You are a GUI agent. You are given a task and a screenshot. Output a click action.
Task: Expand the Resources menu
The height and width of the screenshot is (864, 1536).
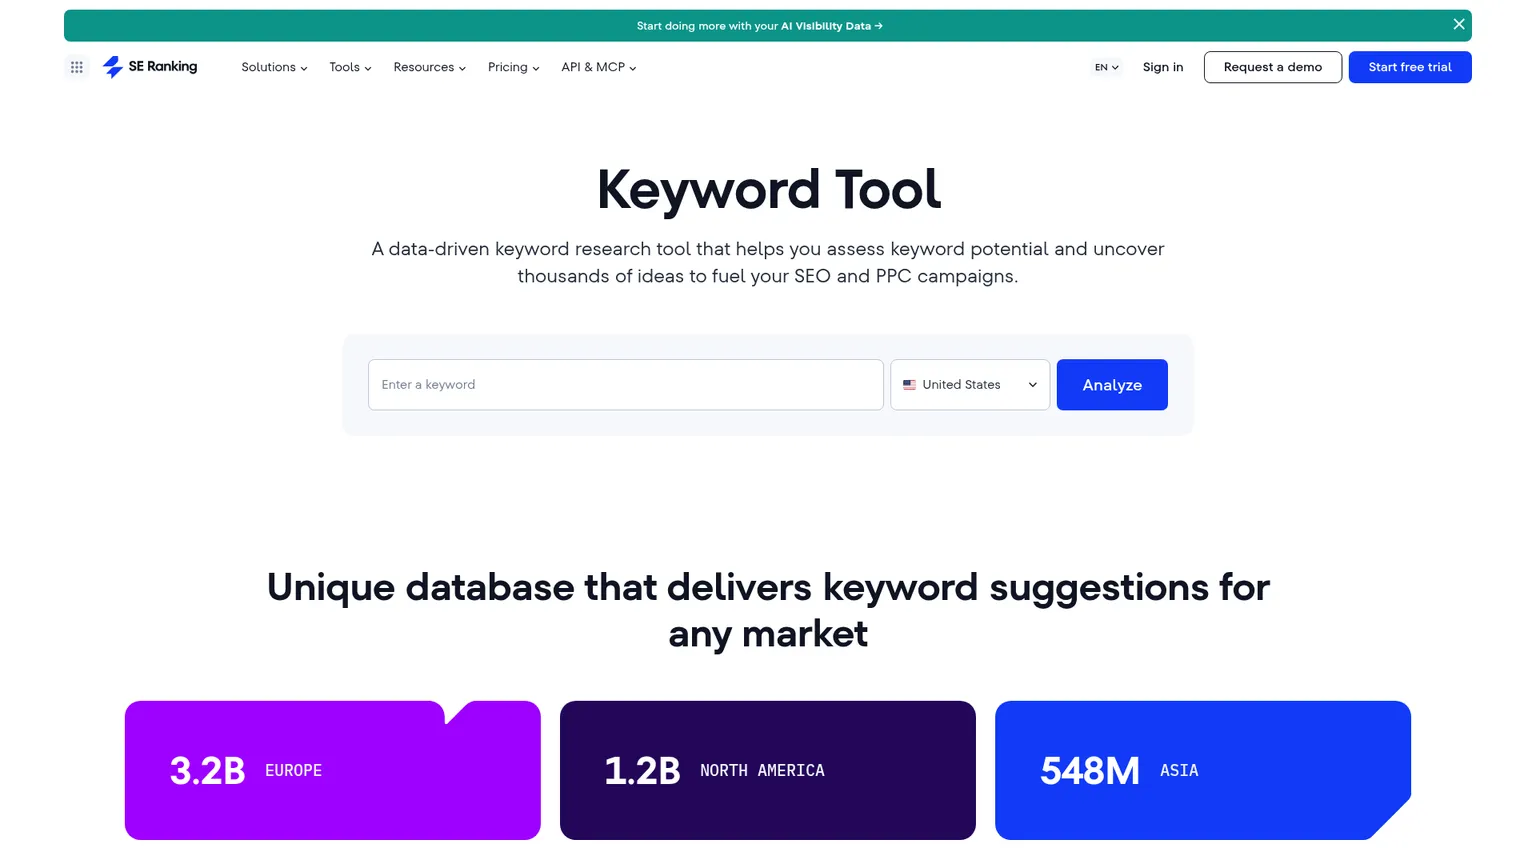(429, 67)
